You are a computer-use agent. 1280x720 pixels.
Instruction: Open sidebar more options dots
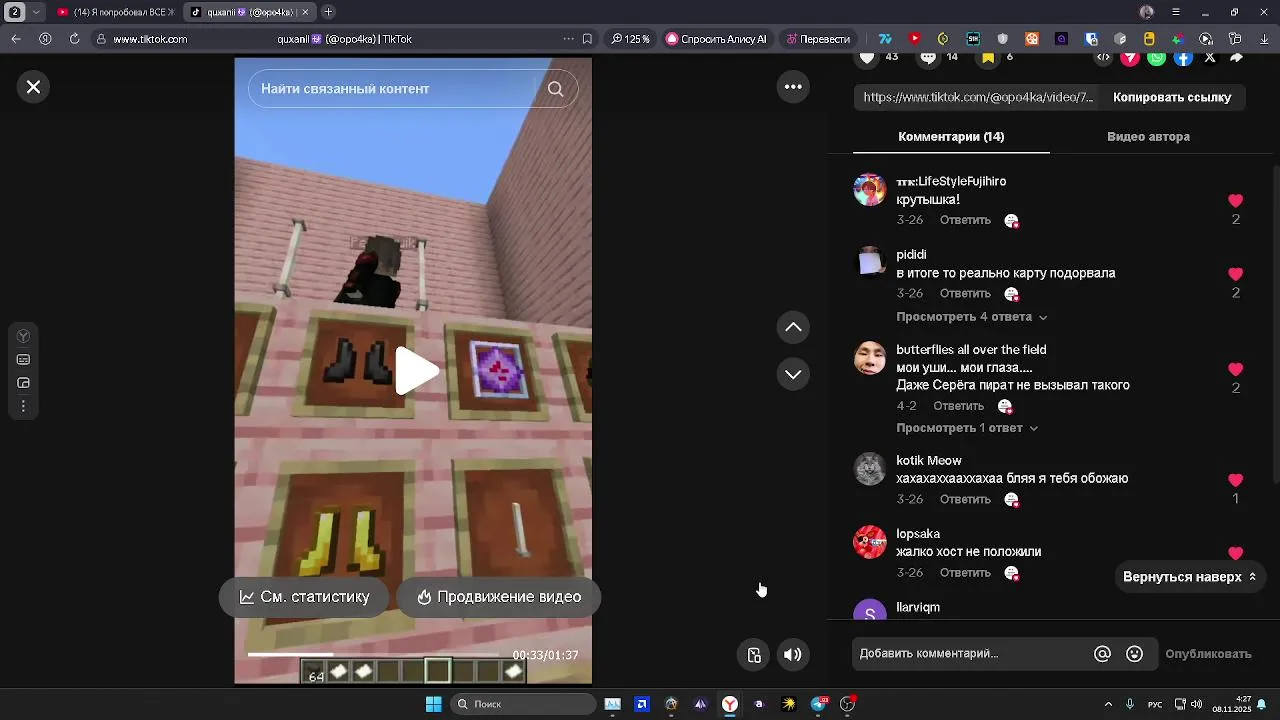click(x=23, y=407)
